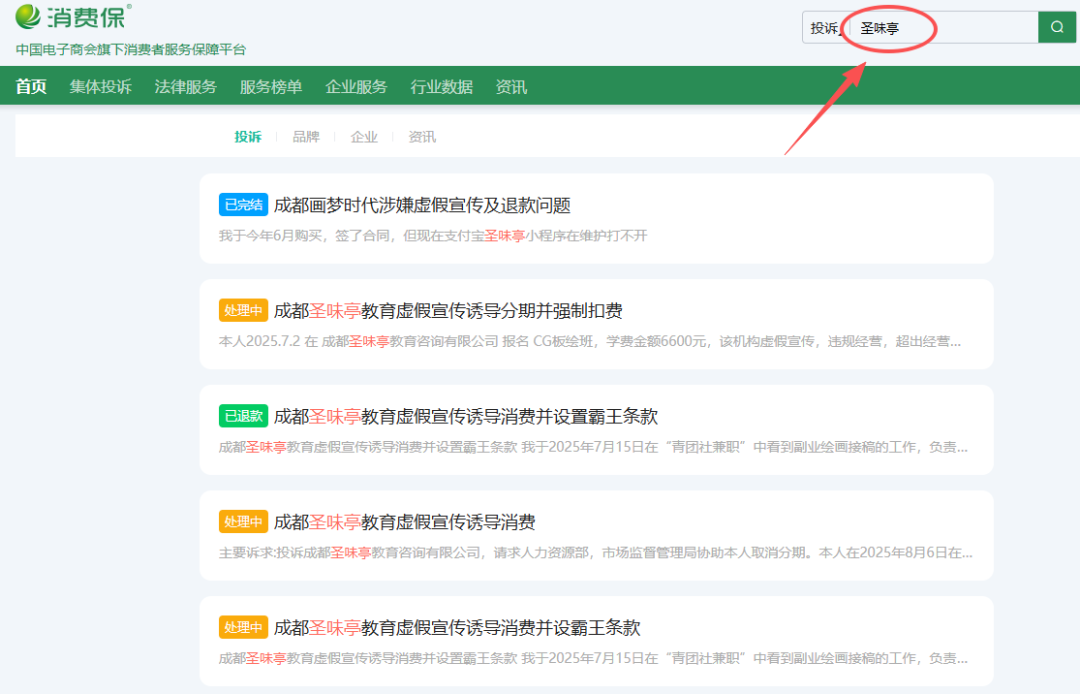Click summary under 成都圣味亭教育虚假宣传诱导消费并设霸王条款
The height and width of the screenshot is (694, 1080).
coord(593,659)
